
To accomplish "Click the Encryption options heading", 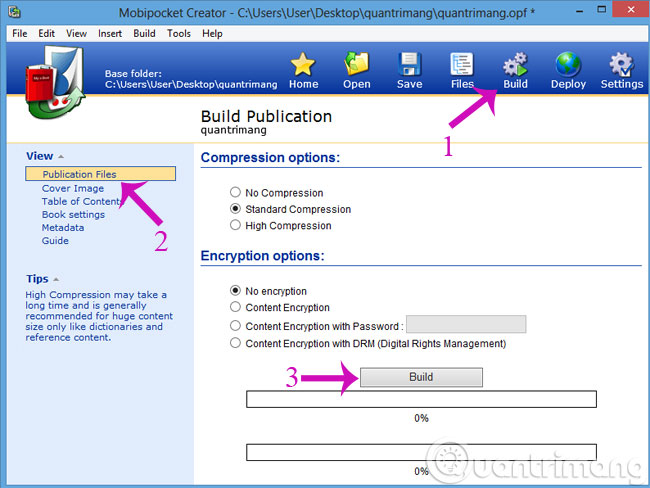I will point(262,256).
